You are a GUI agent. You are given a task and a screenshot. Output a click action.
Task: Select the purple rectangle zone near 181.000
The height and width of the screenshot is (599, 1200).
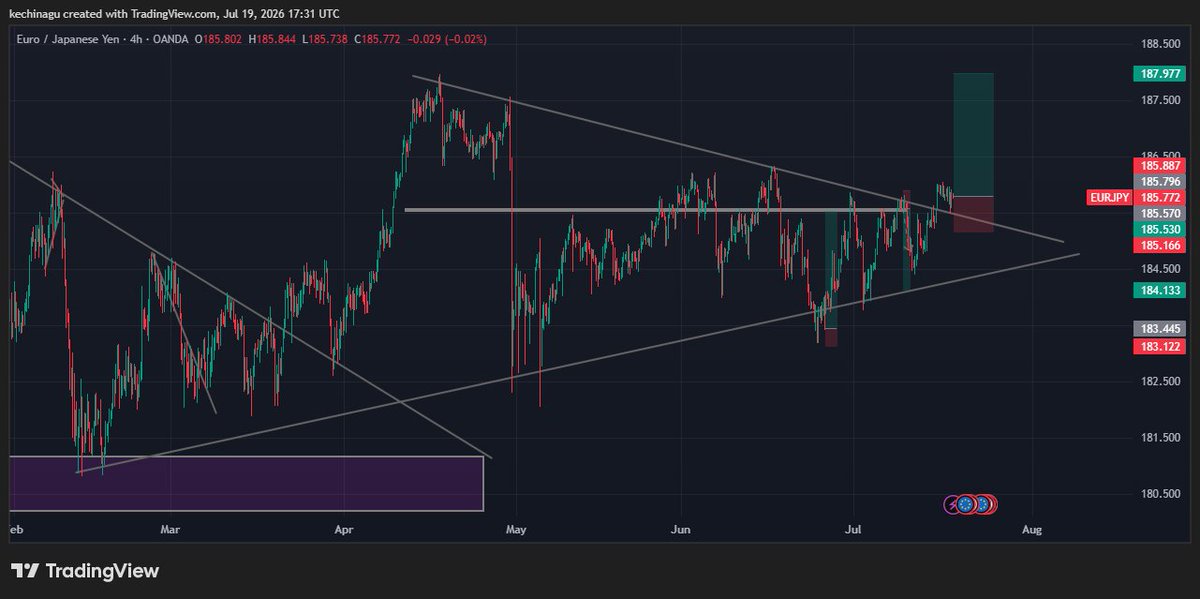pyautogui.click(x=246, y=483)
